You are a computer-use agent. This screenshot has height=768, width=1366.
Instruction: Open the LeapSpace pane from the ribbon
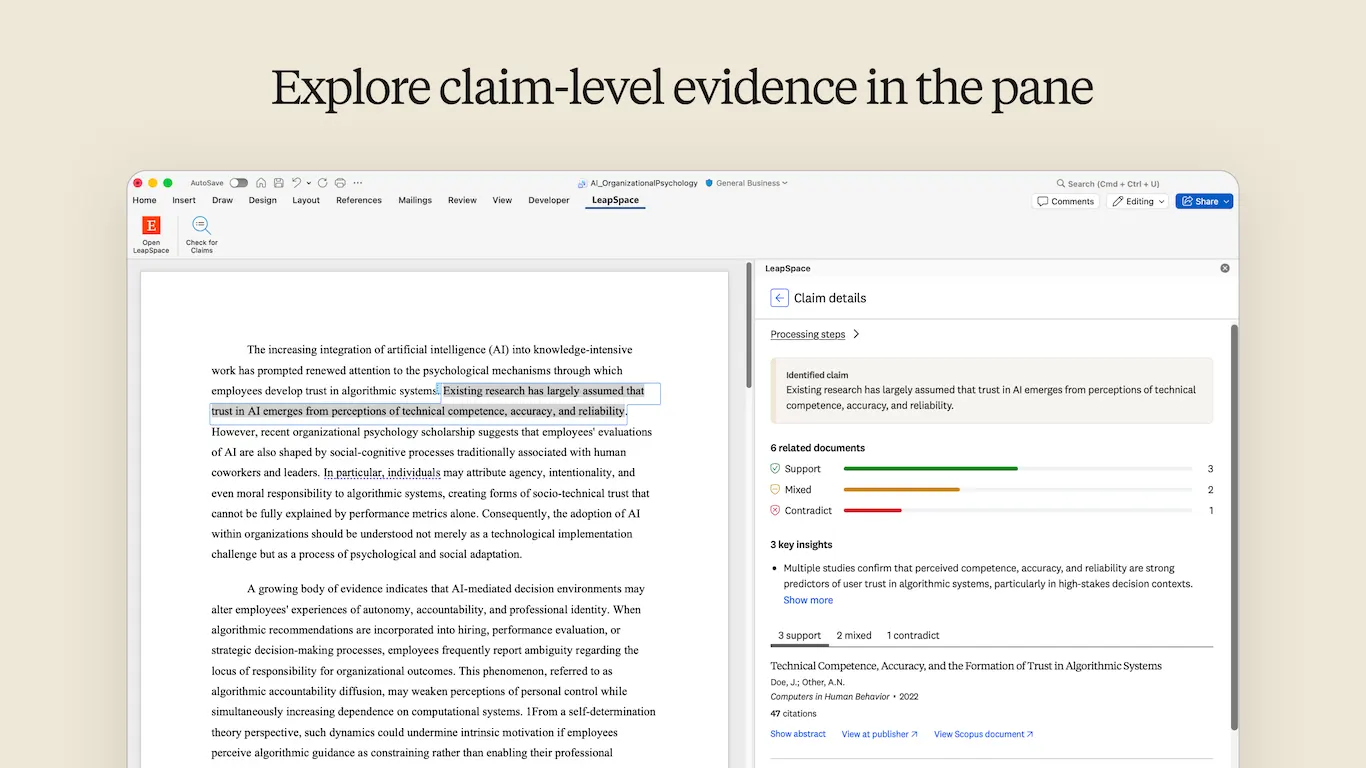pyautogui.click(x=151, y=234)
